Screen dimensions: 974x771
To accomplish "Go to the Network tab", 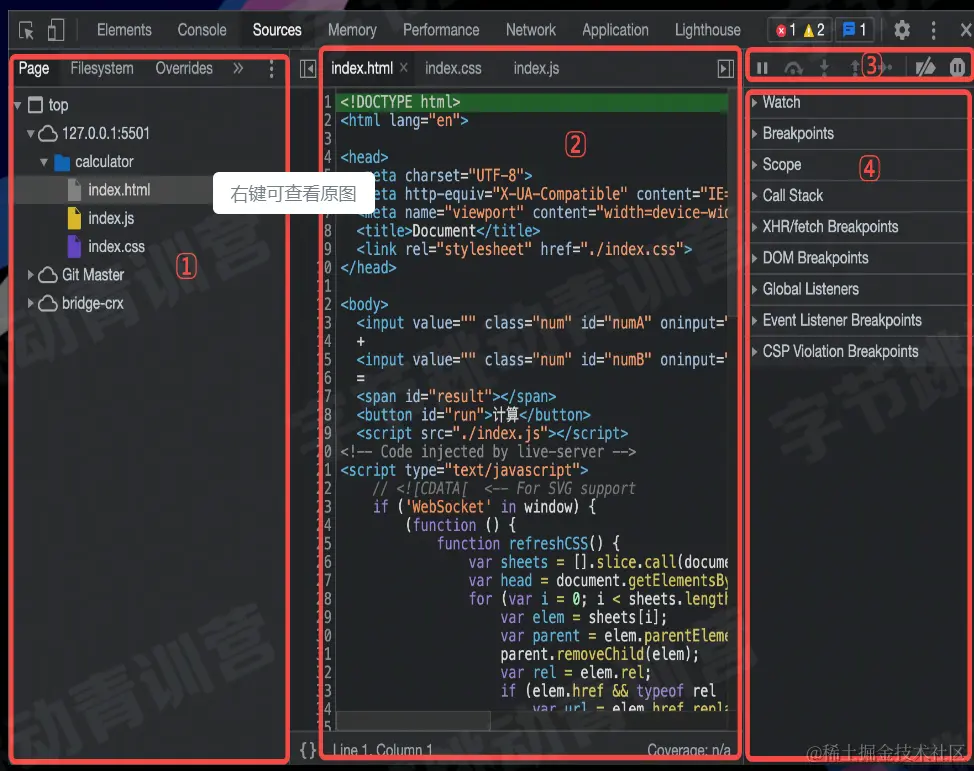I will click(530, 30).
